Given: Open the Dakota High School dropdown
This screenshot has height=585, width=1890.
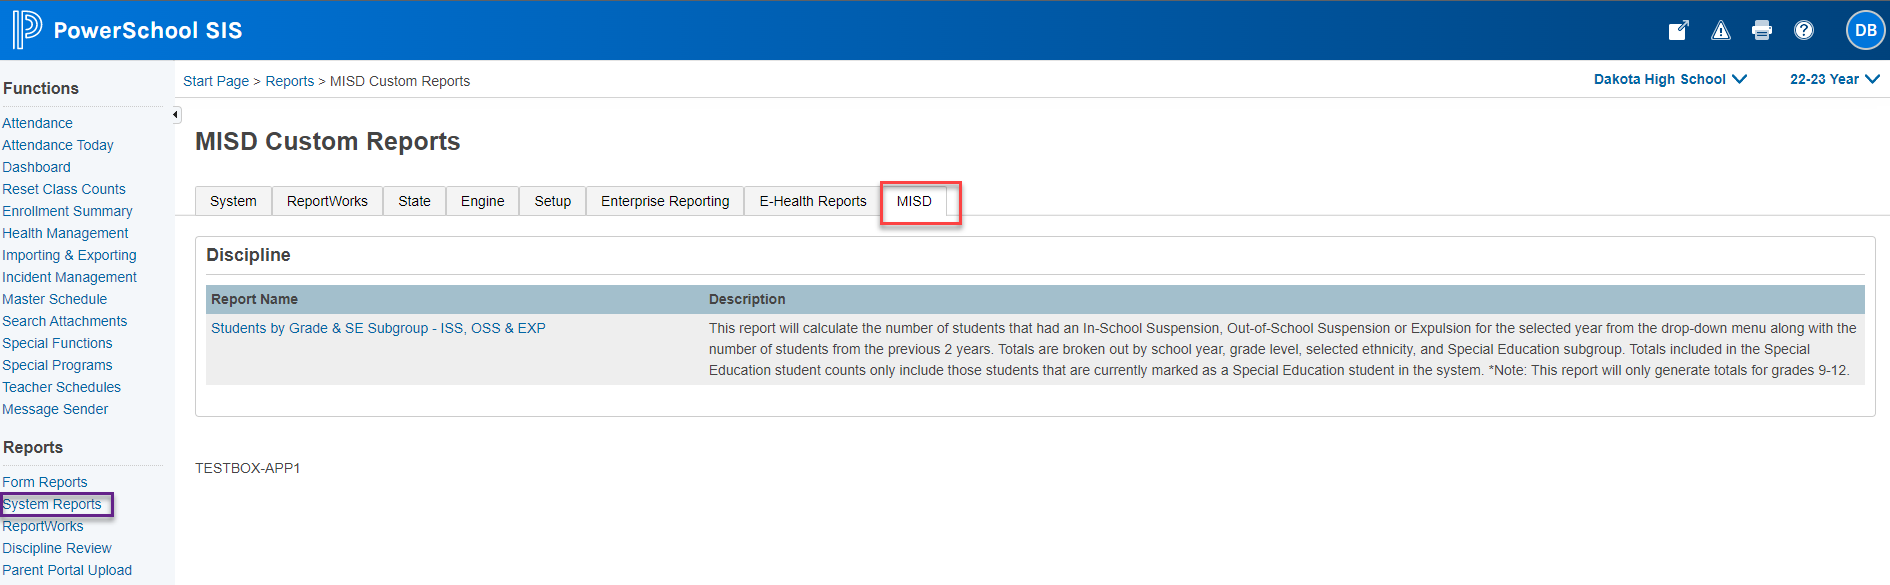Looking at the screenshot, I should pyautogui.click(x=1670, y=79).
